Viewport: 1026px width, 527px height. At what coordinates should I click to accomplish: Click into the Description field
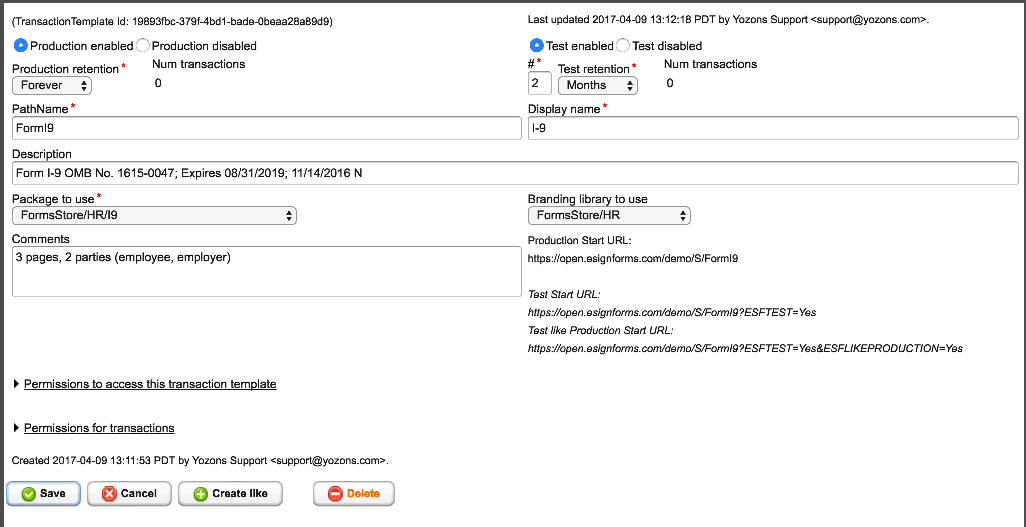click(x=514, y=173)
